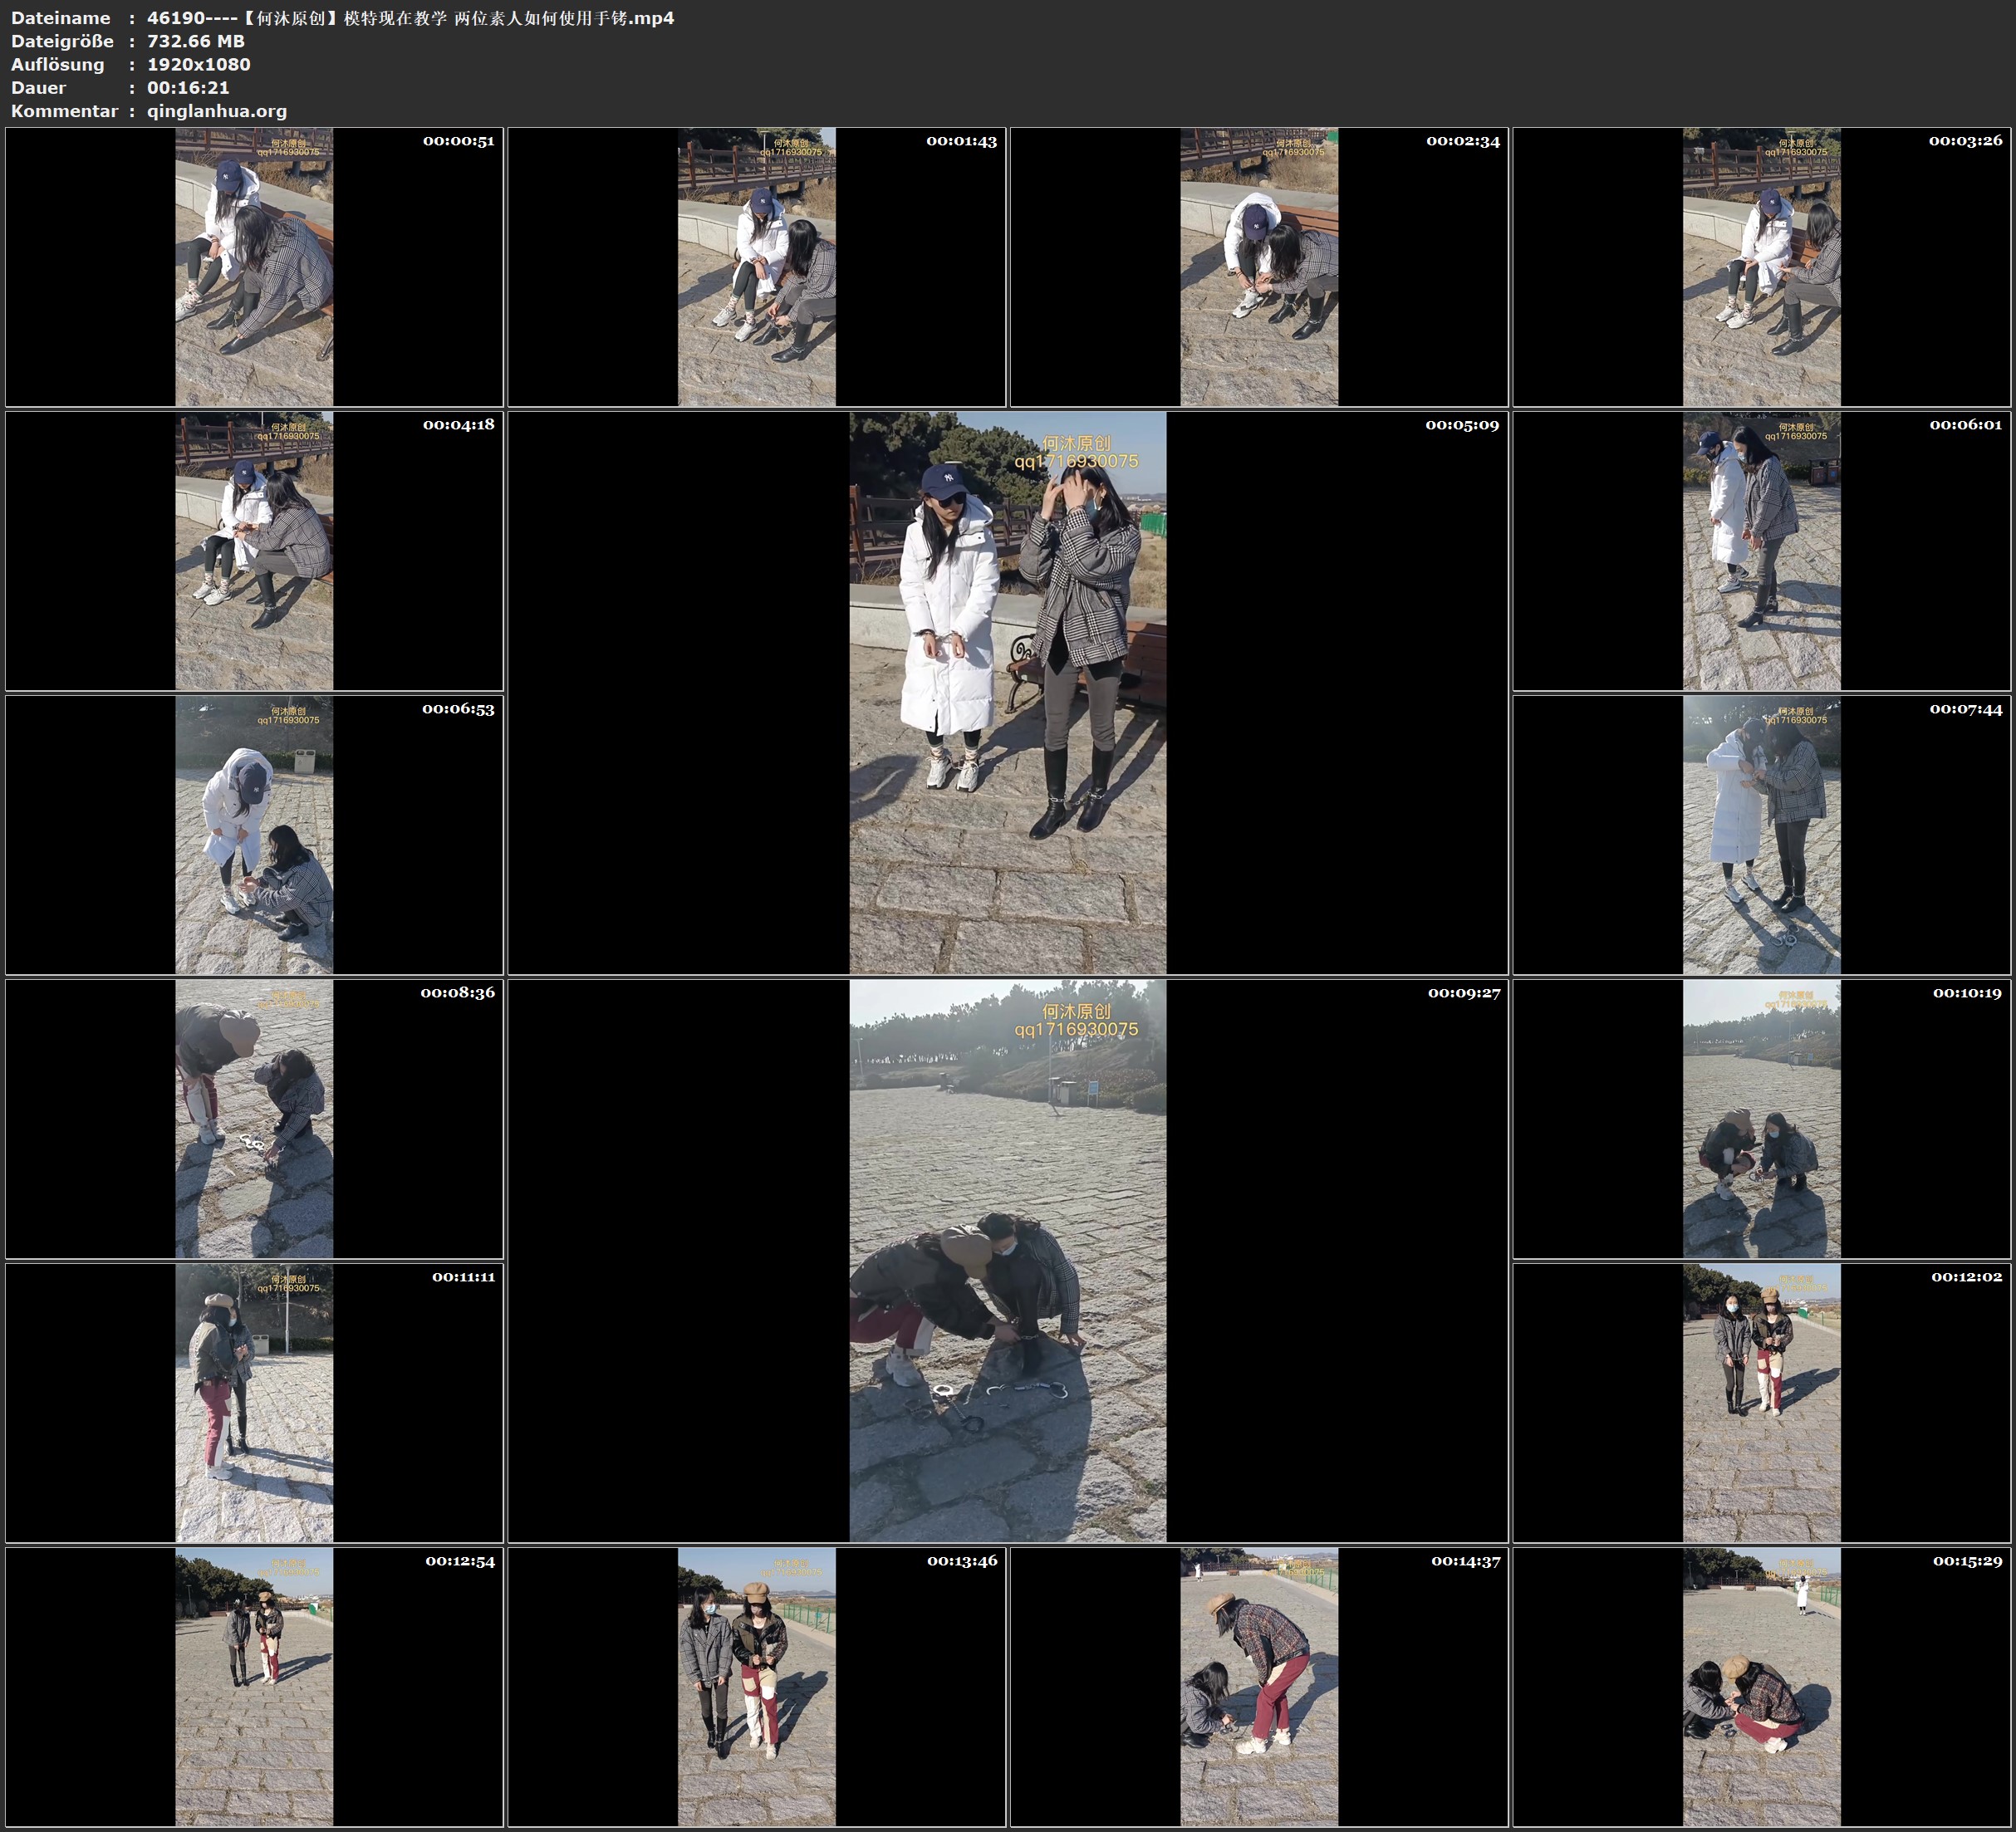Click the large frame at 00:05:09

1007,693
